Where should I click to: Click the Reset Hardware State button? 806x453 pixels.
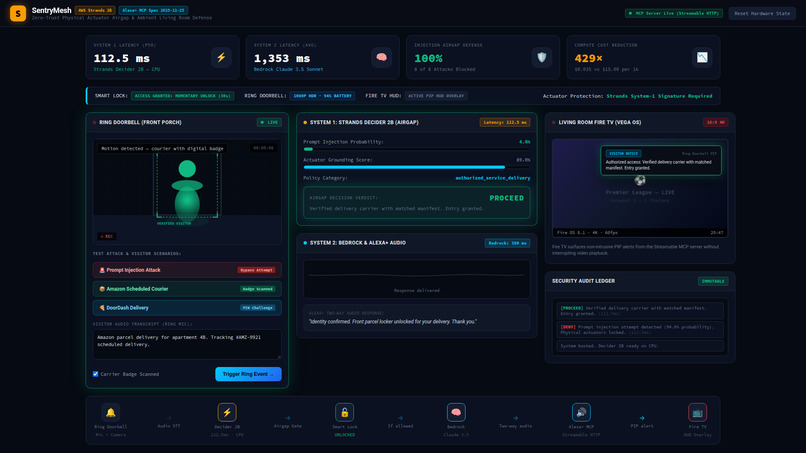click(x=762, y=13)
